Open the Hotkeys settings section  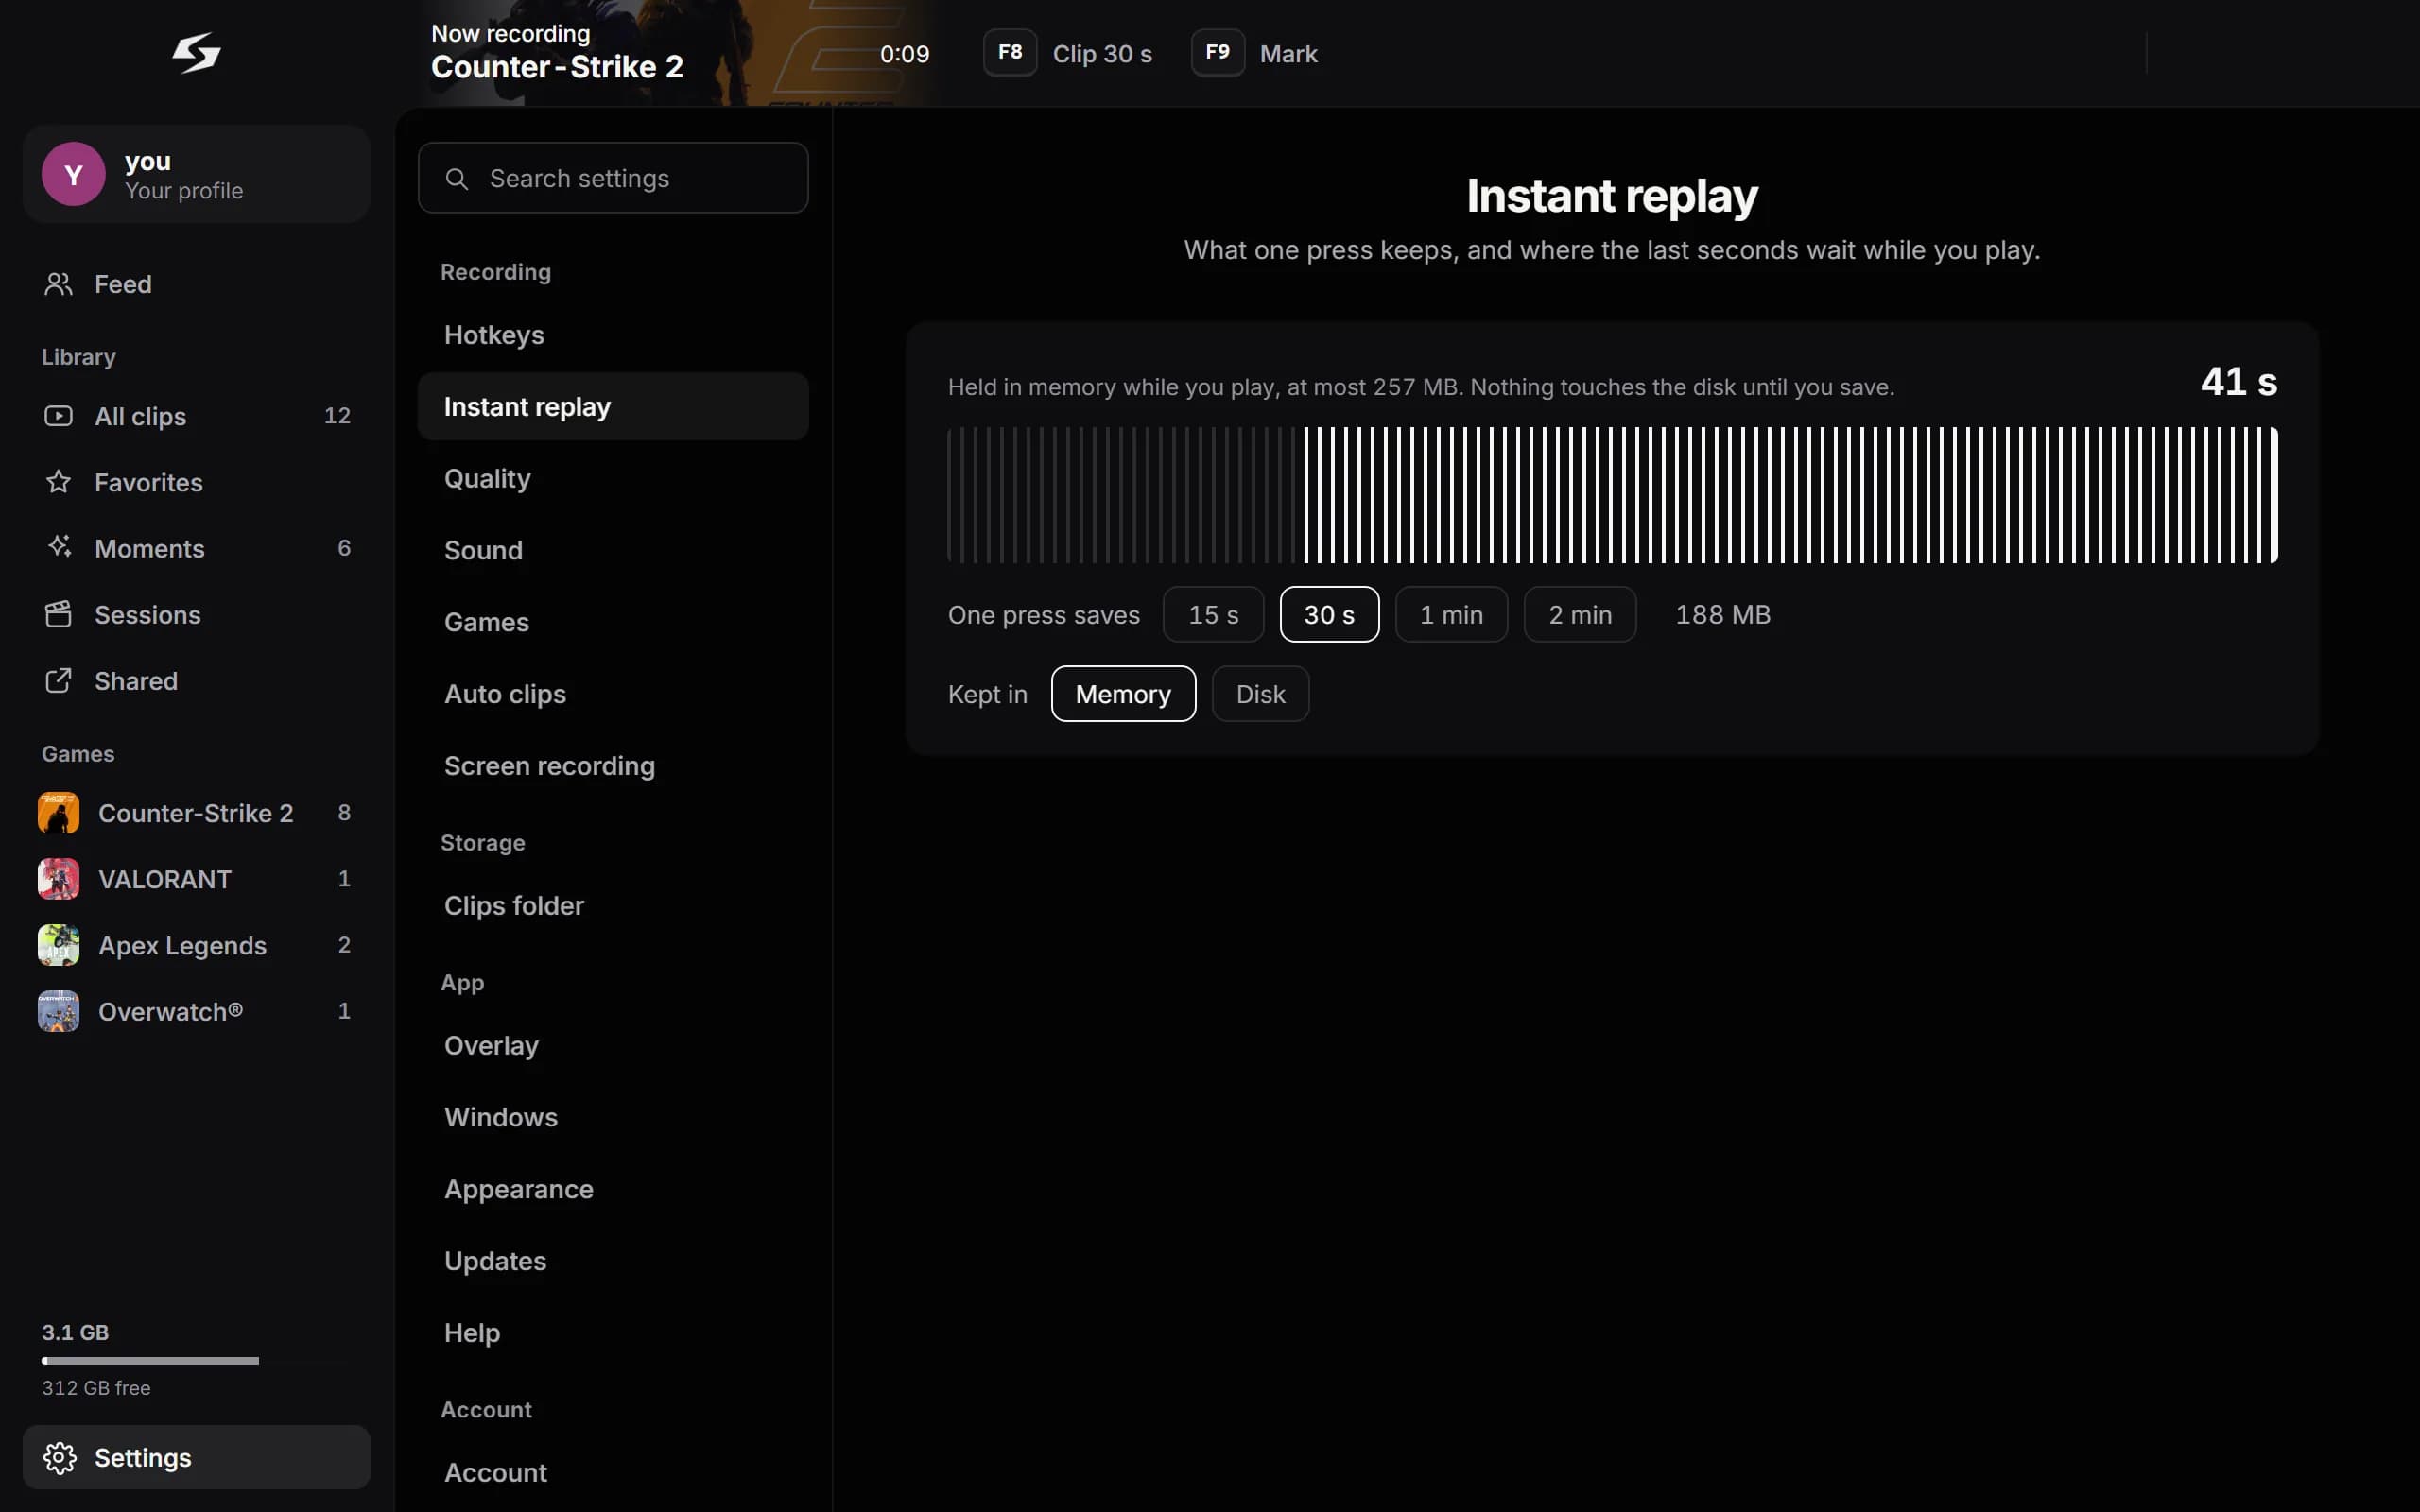click(x=613, y=335)
